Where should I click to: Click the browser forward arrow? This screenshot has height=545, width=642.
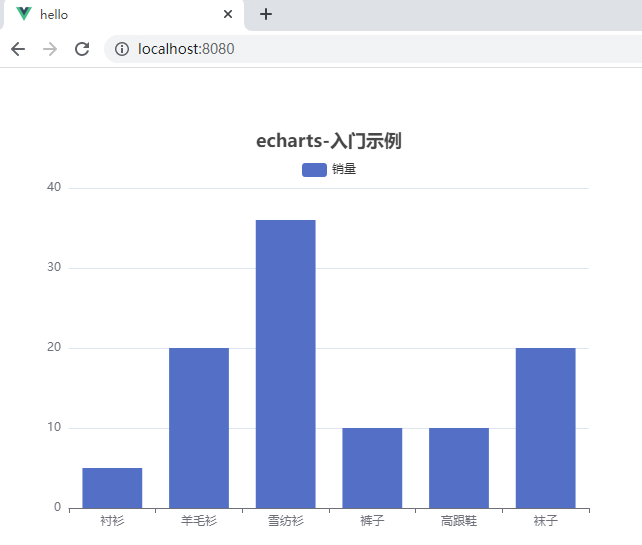coord(50,49)
